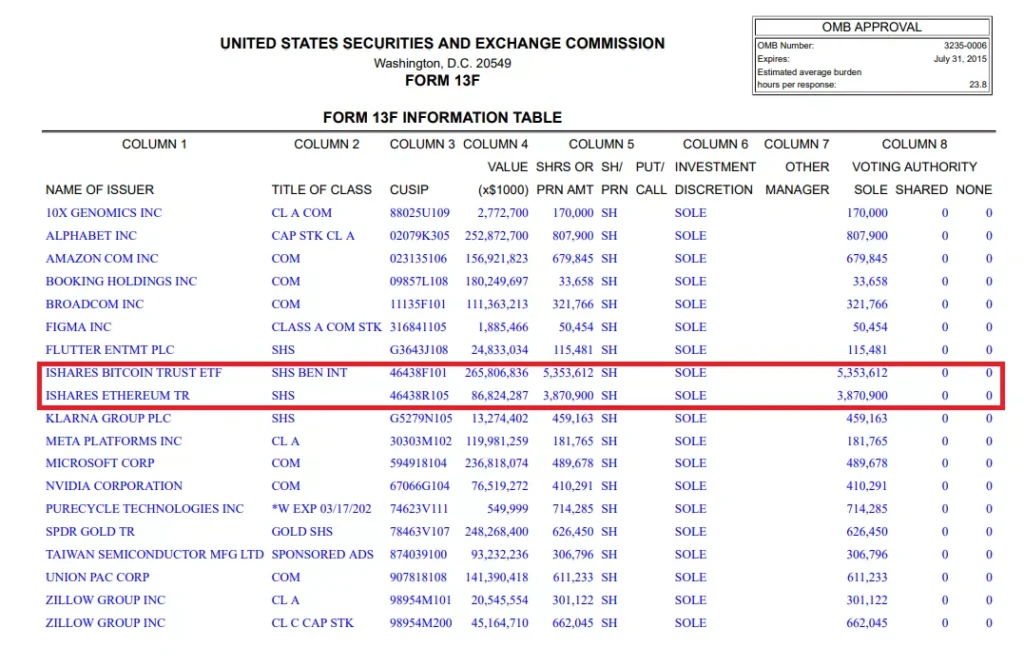The height and width of the screenshot is (667, 1024).
Task: Click the NAME OF ISSUER column header
Action: pos(100,190)
